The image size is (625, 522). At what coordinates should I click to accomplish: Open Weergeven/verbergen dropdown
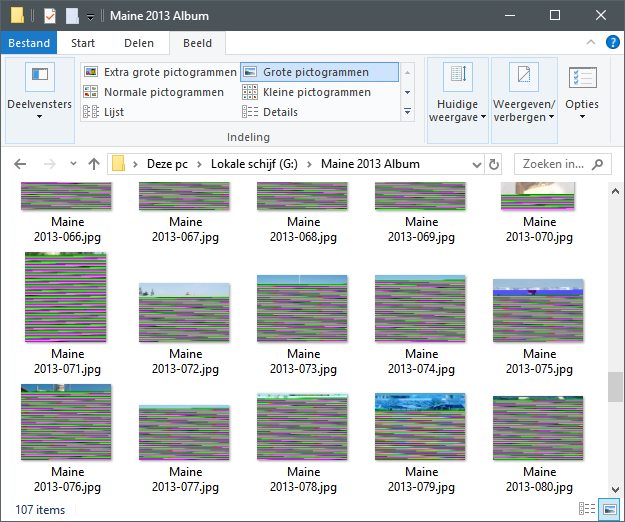pos(524,100)
